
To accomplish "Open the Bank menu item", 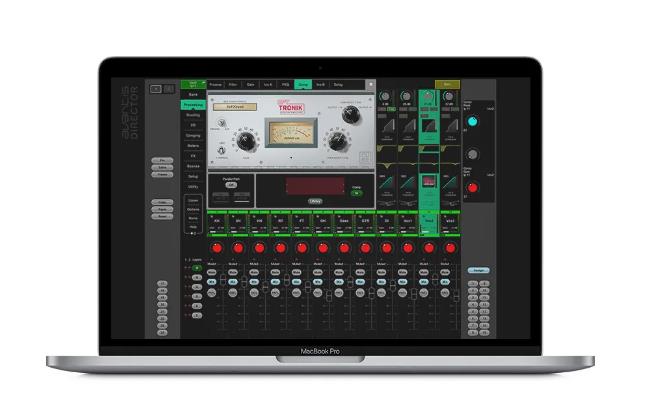I will coord(193,95).
